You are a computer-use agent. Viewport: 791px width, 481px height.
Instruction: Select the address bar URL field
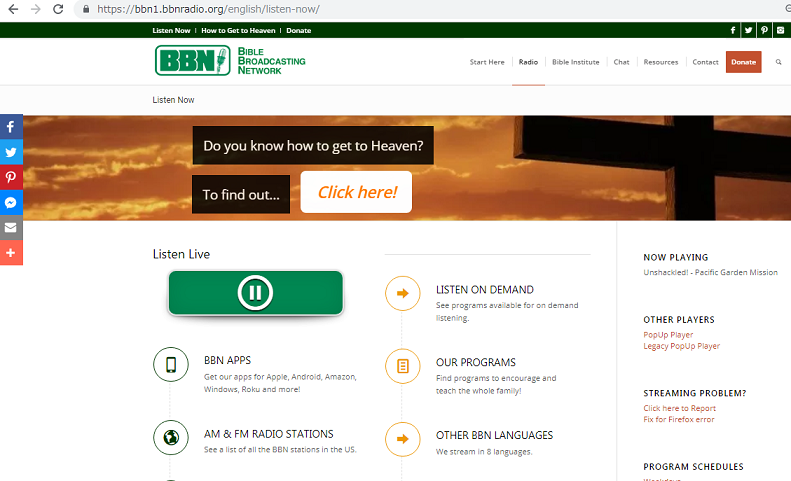(x=434, y=9)
